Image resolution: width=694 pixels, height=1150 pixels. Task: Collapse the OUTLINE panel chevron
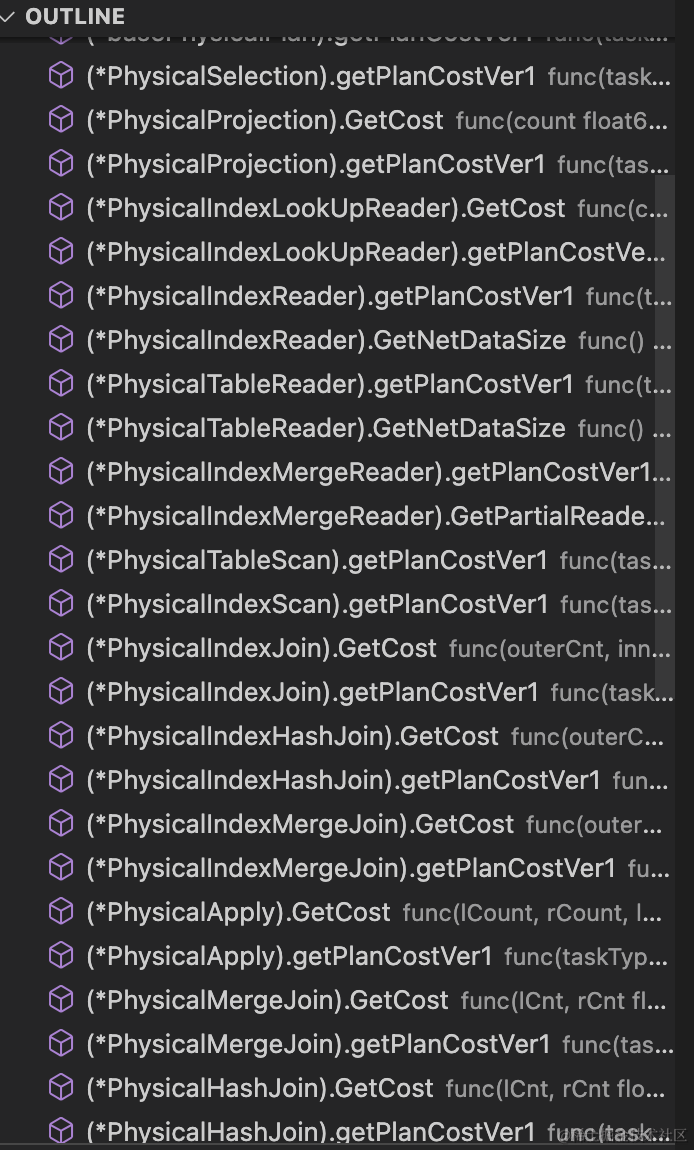pos(9,16)
